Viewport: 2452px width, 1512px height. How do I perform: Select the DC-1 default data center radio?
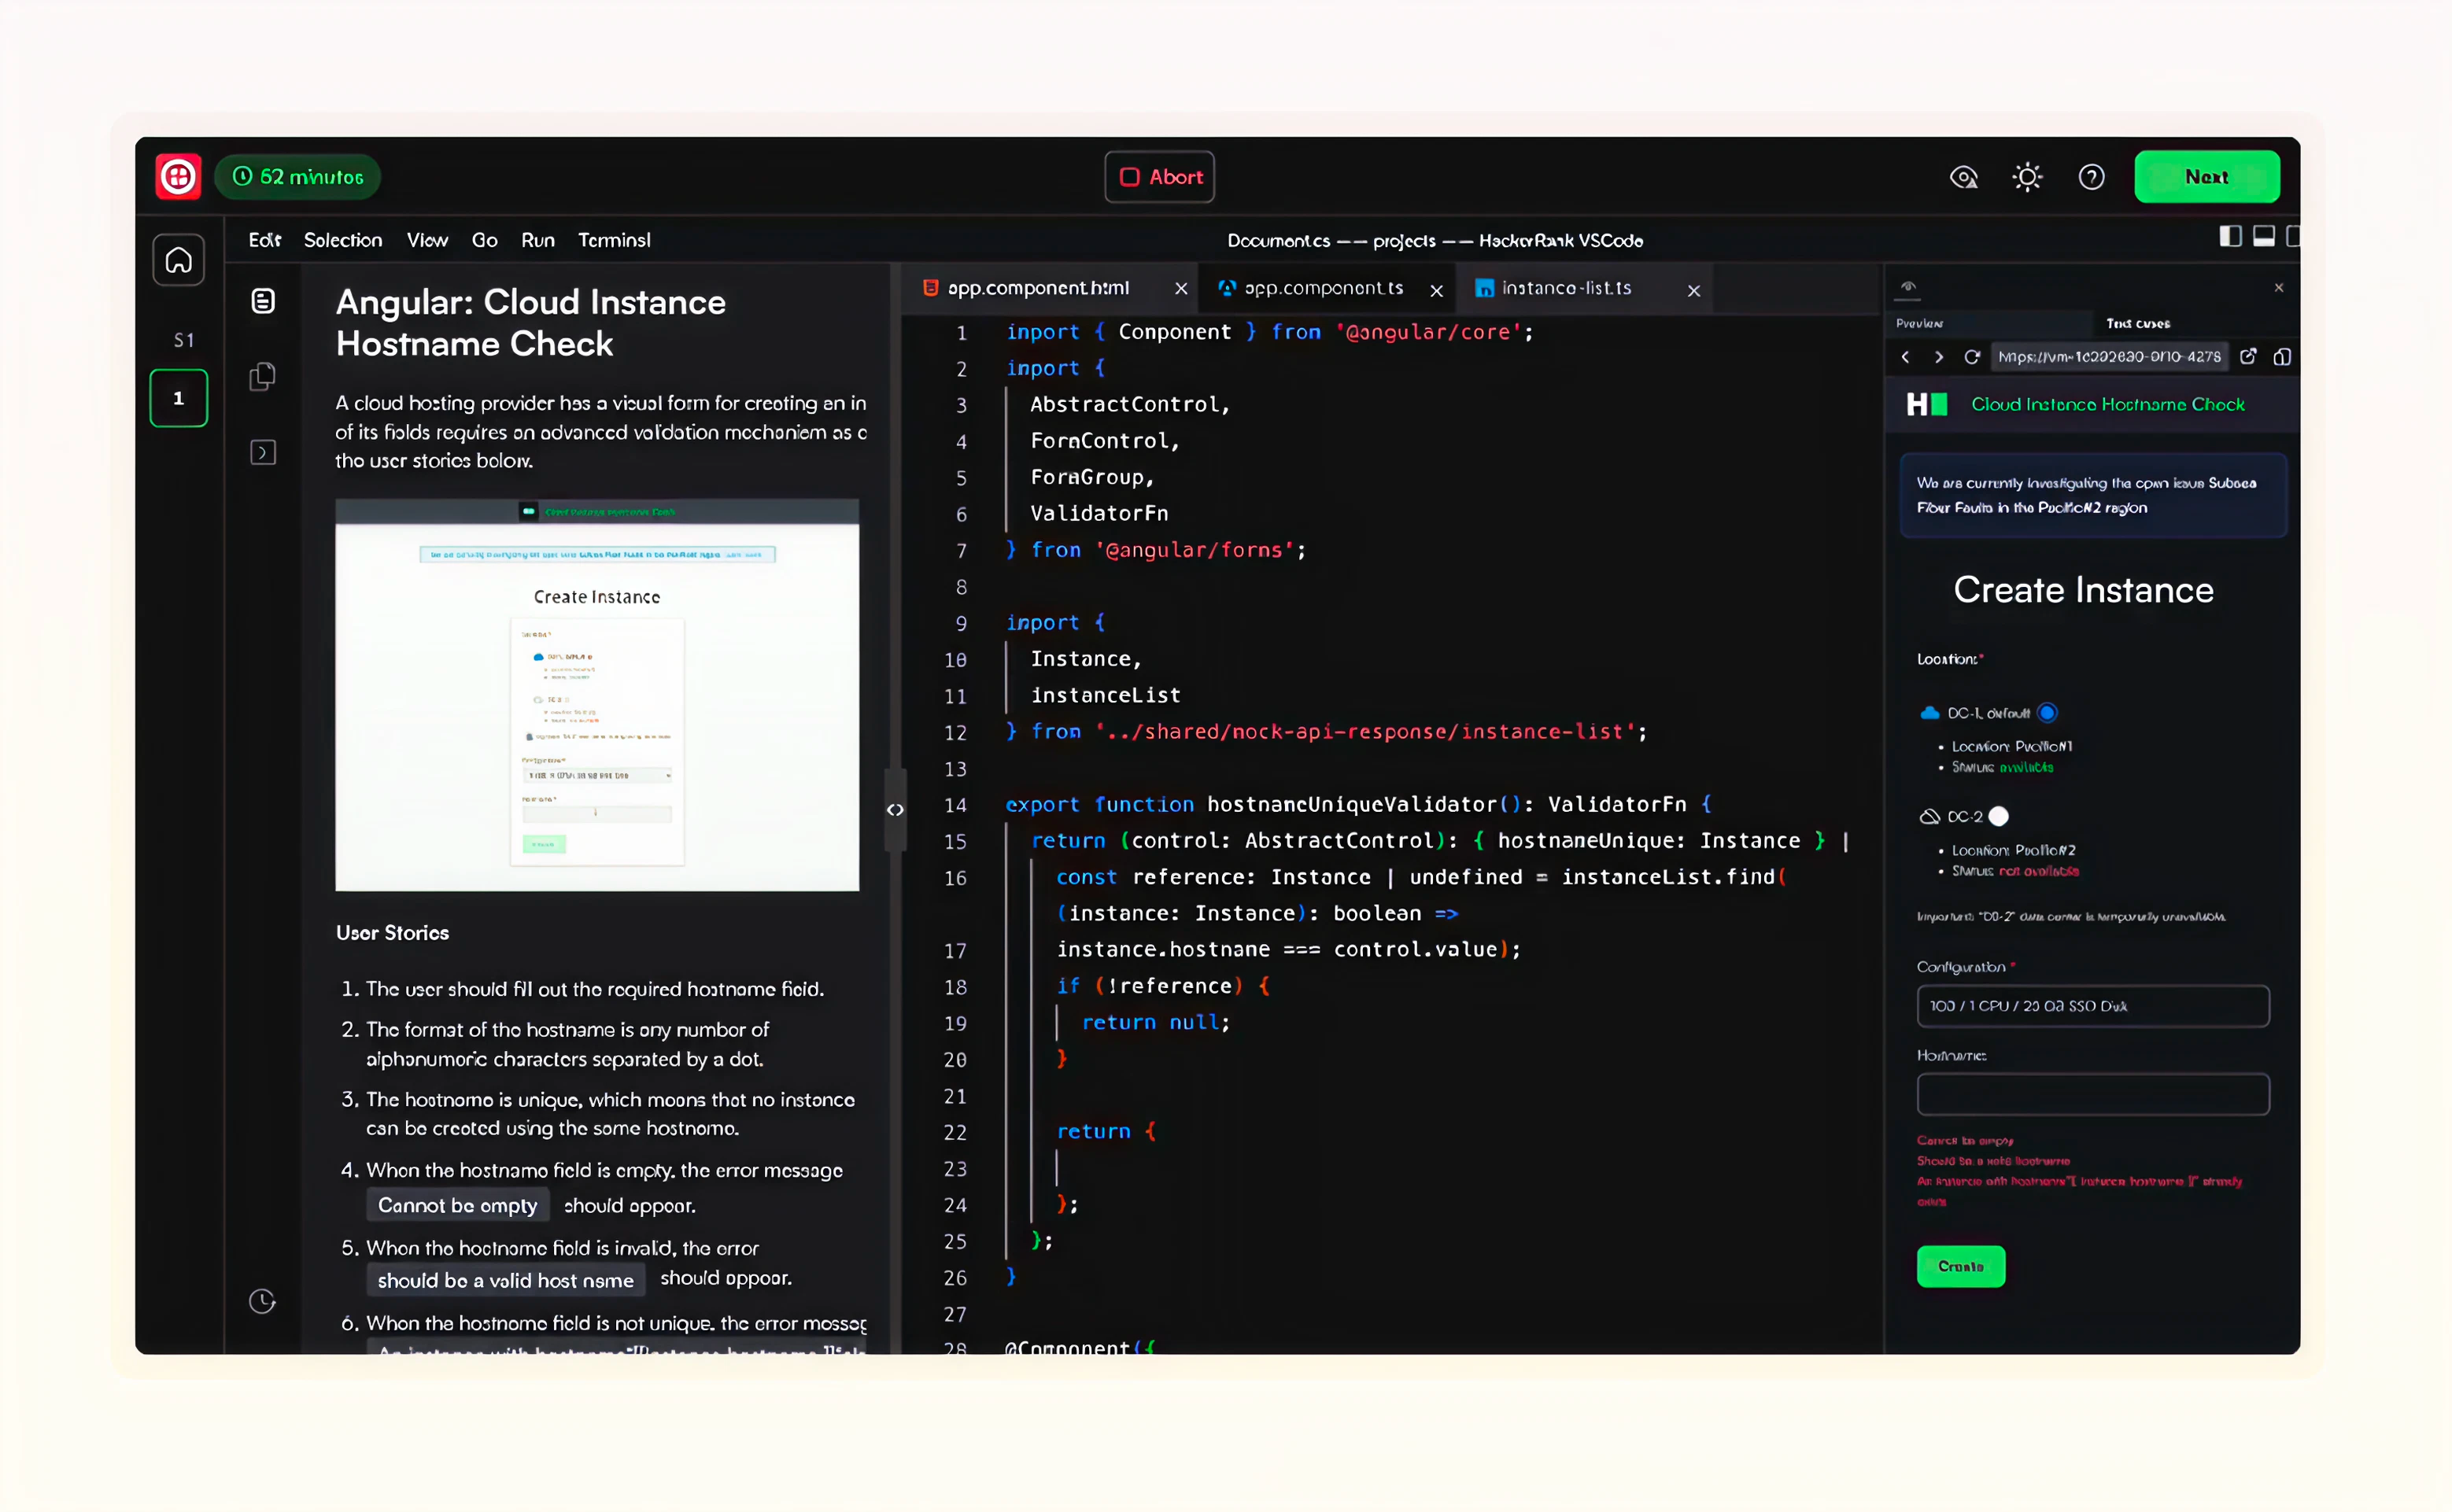[2048, 712]
